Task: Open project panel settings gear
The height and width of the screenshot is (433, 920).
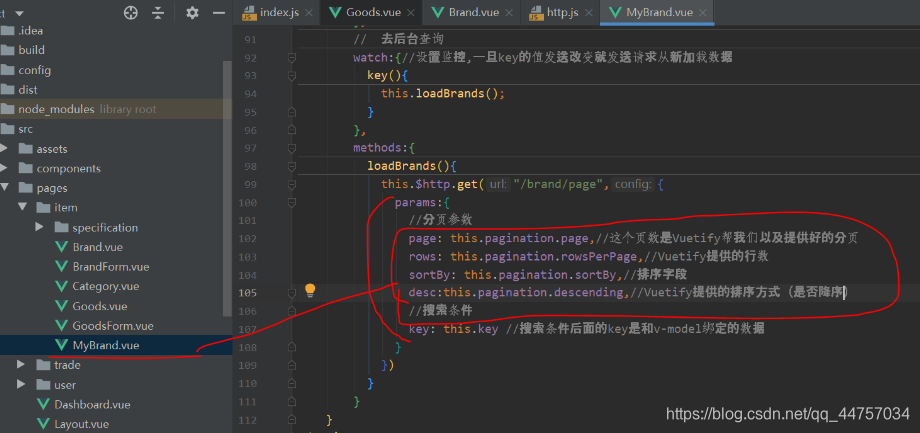Action: coord(192,12)
